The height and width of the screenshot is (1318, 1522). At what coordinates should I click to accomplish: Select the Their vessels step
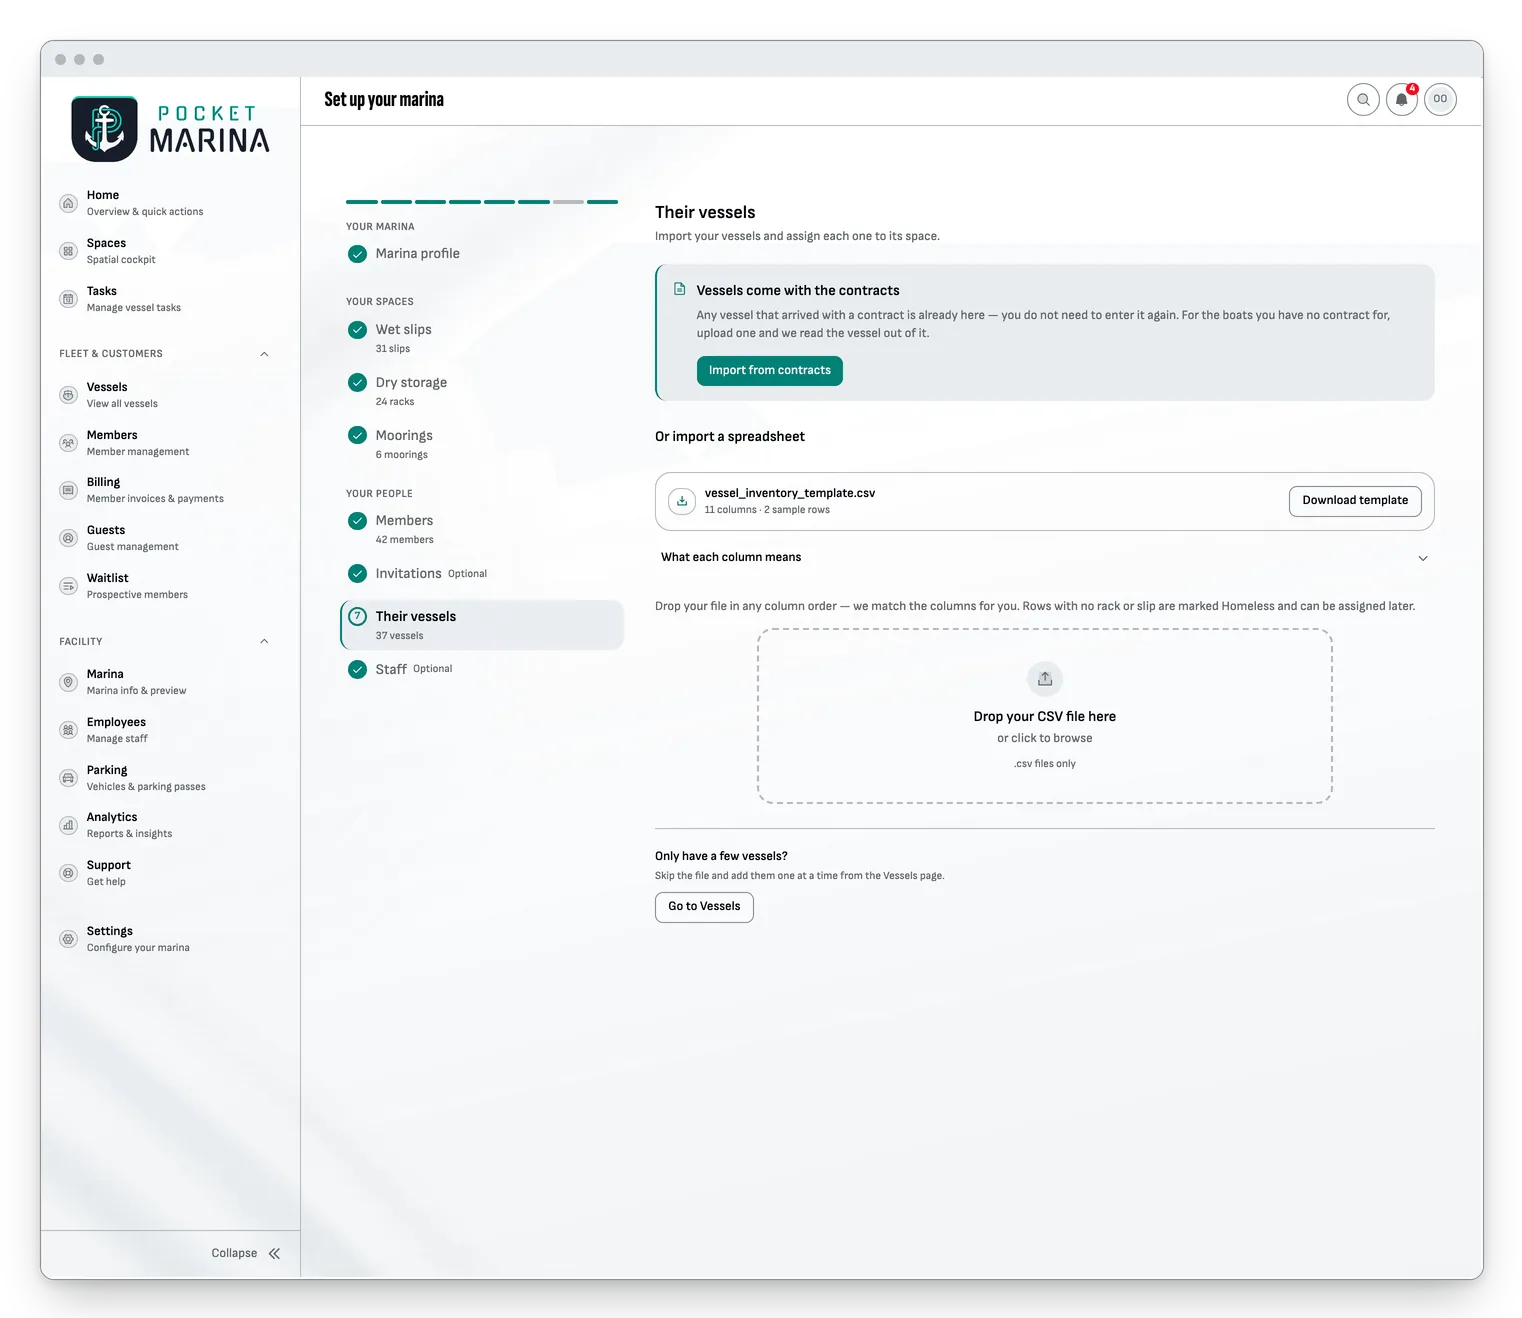pos(482,625)
